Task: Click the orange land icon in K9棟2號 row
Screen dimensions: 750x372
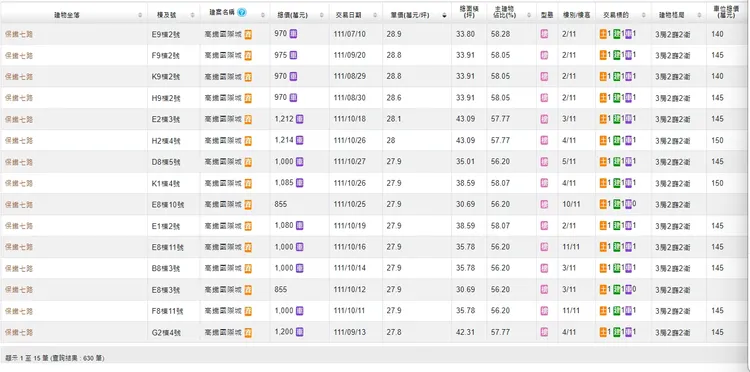Action: tap(603, 77)
